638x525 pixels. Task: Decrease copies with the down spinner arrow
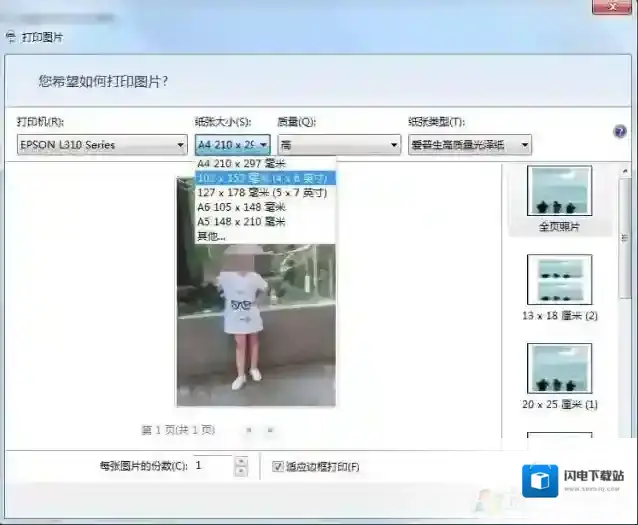coord(240,471)
